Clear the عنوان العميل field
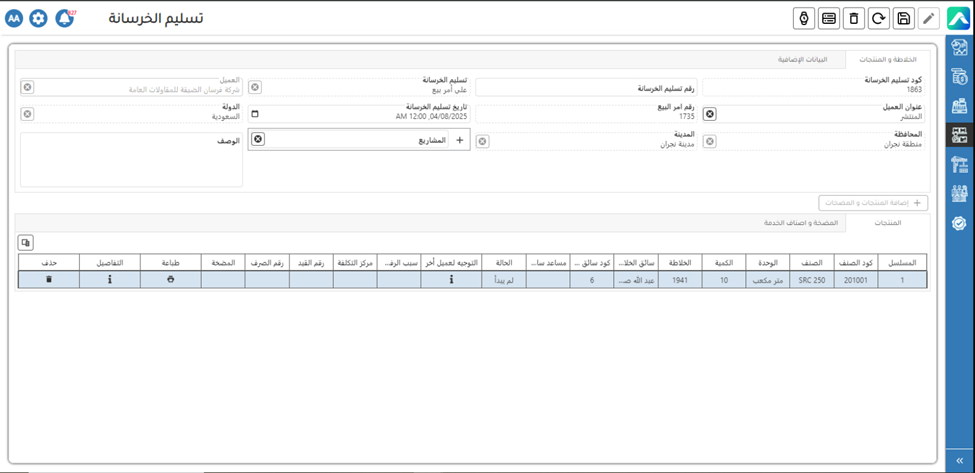The image size is (975, 473). [x=710, y=114]
